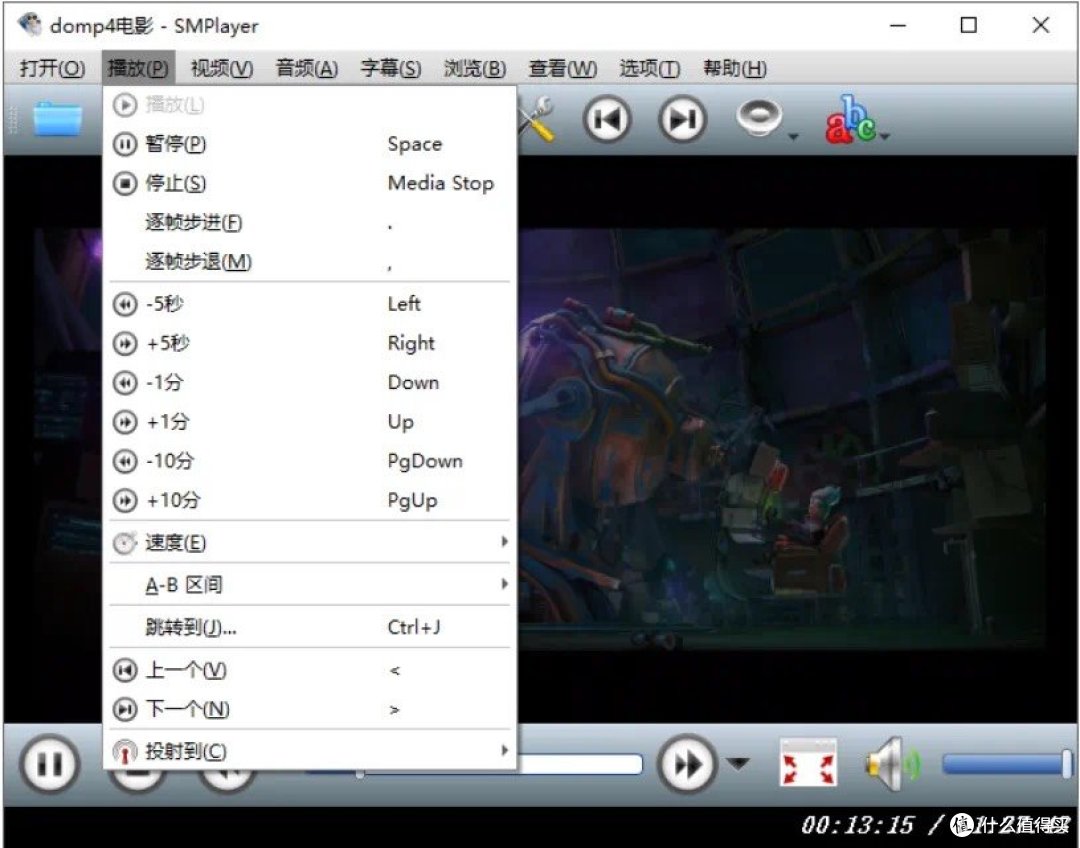Skip to next item with the toolbar icon
The image size is (1080, 848).
click(681, 118)
